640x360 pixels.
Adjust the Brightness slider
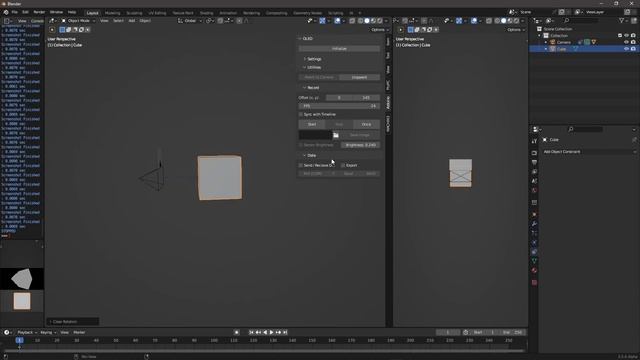coord(360,145)
